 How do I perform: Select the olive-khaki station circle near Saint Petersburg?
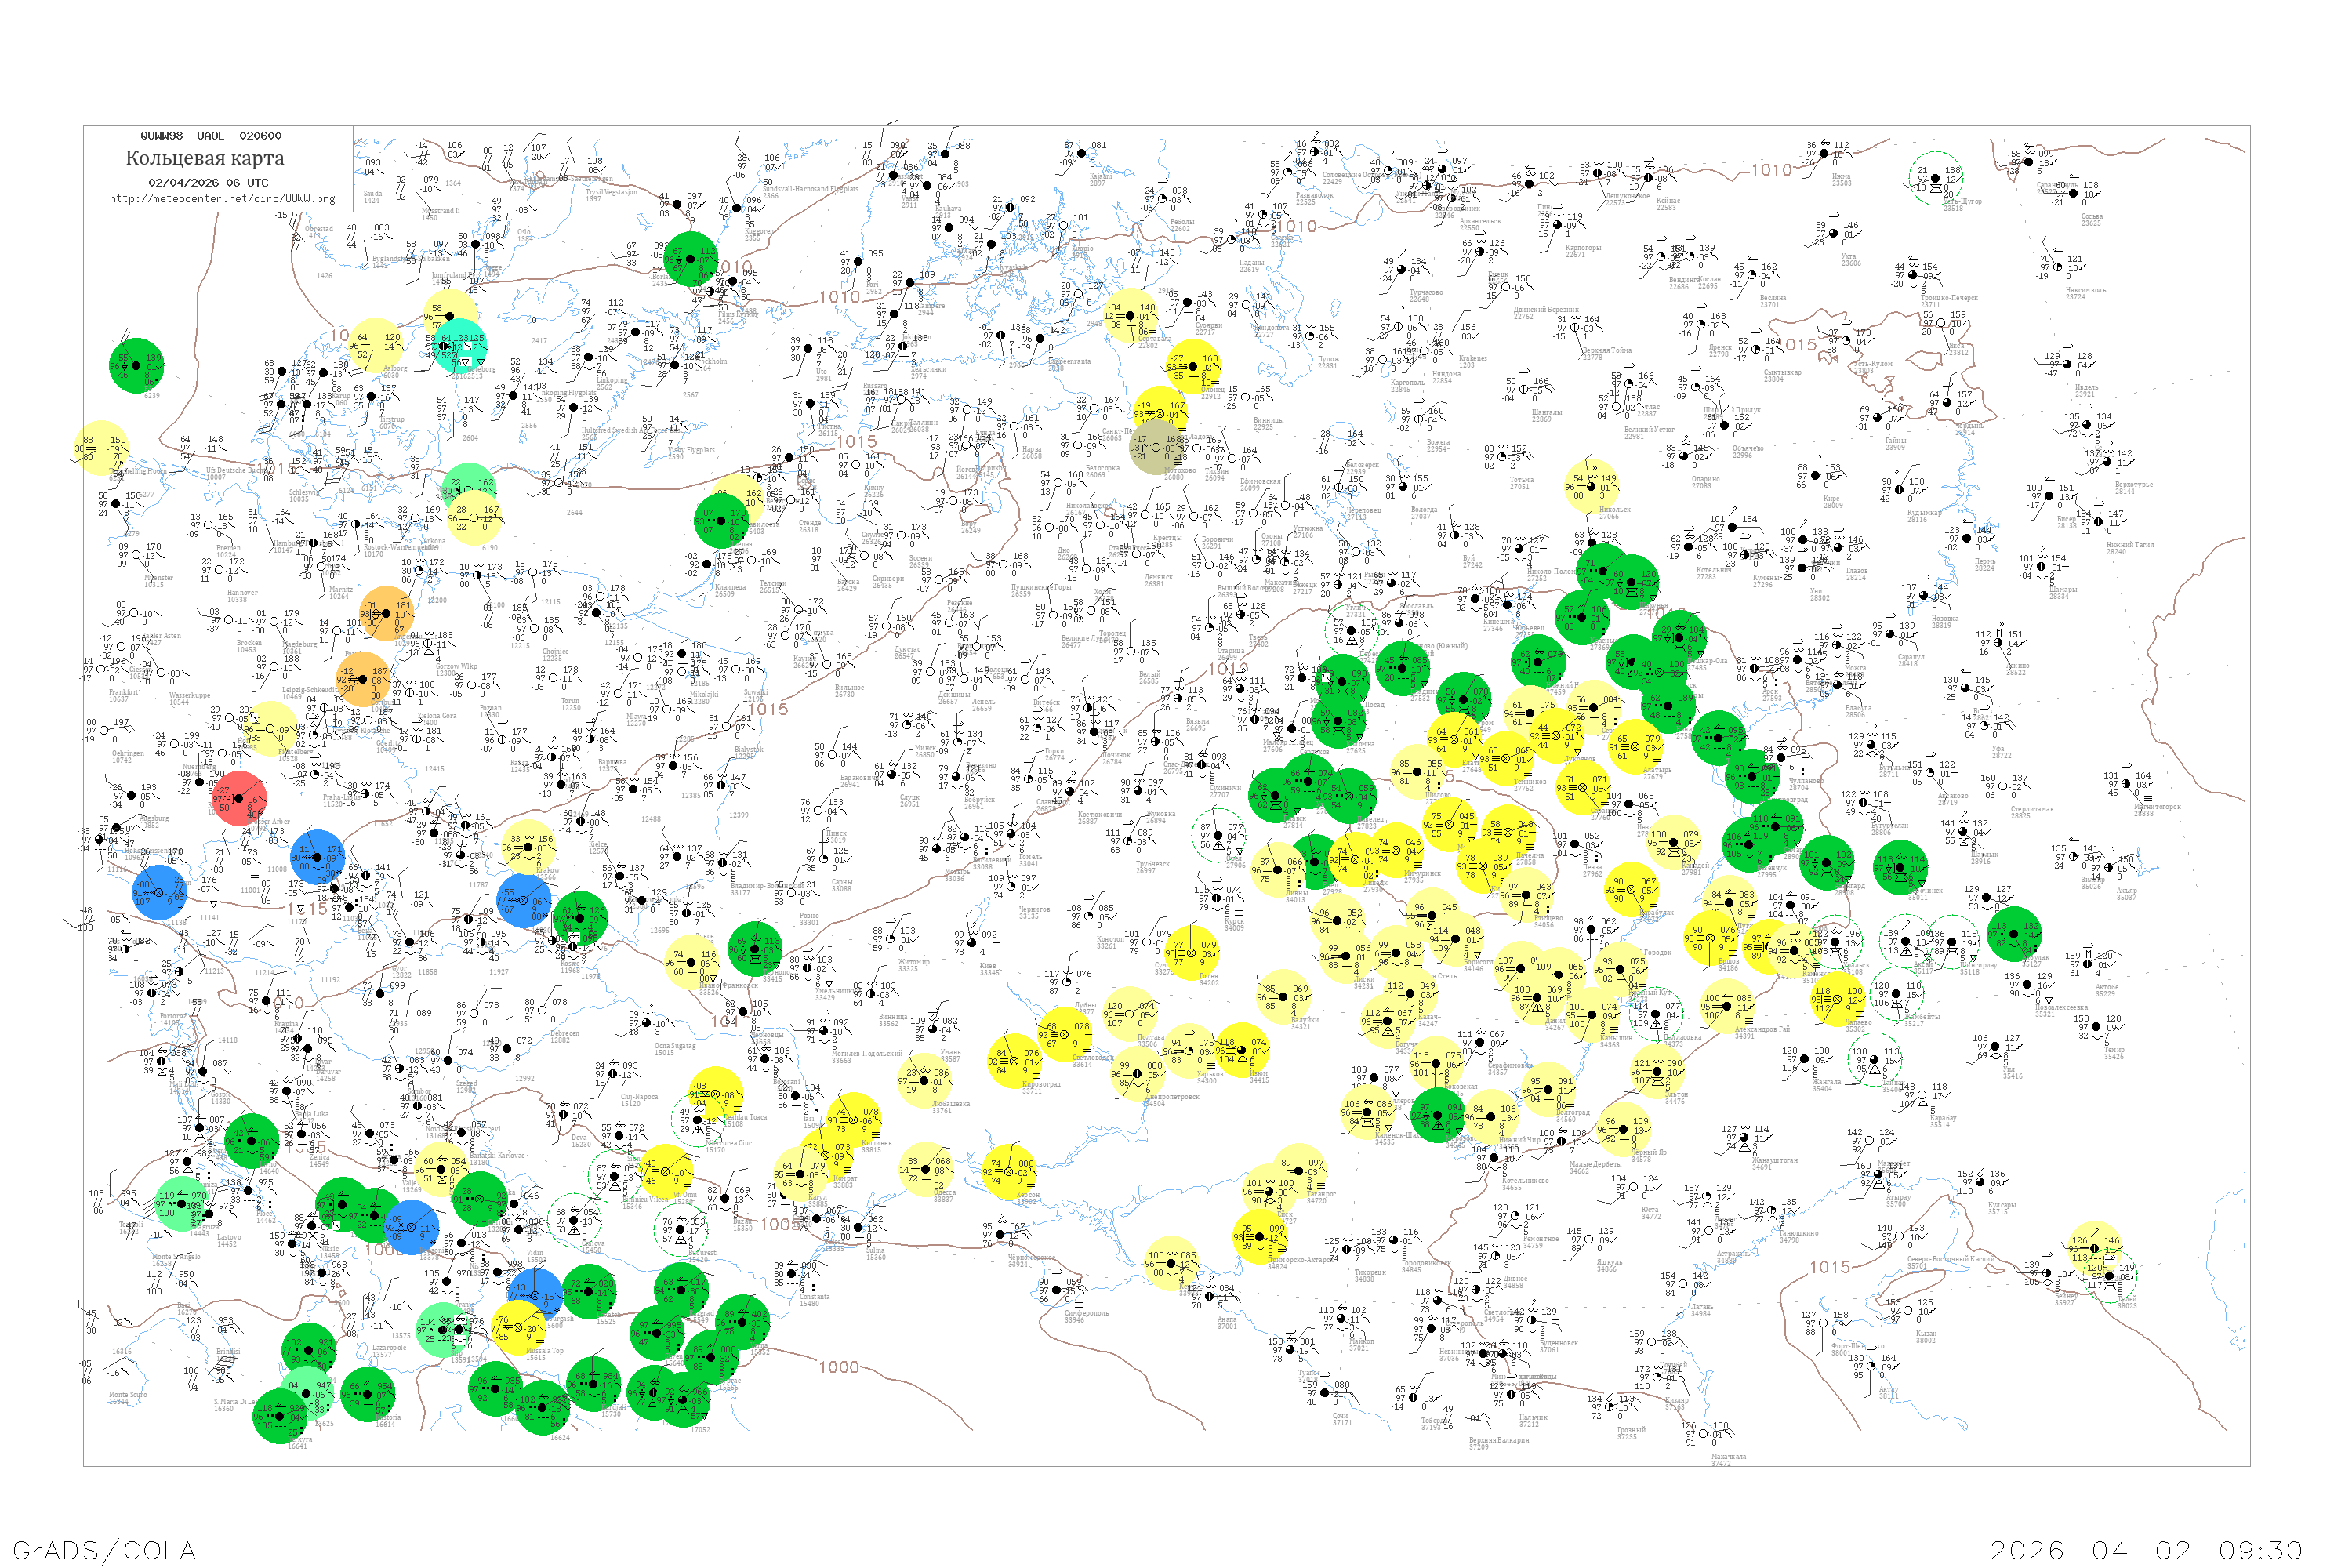[x=1156, y=447]
